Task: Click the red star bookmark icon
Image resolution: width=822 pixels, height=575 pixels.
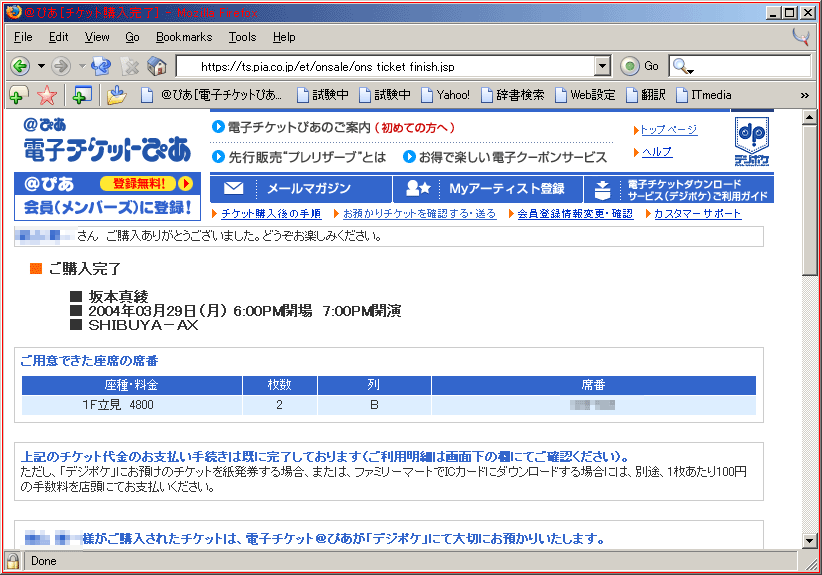Action: 47,95
